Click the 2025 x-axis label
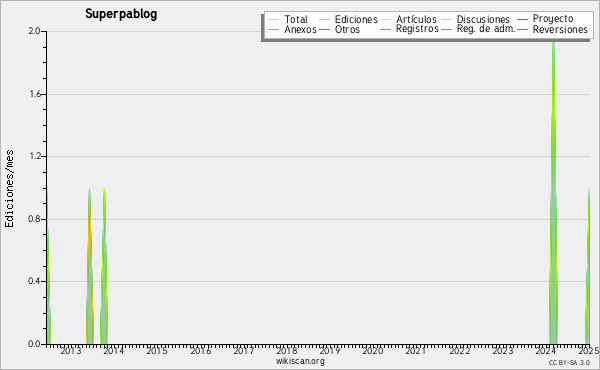 [589, 351]
